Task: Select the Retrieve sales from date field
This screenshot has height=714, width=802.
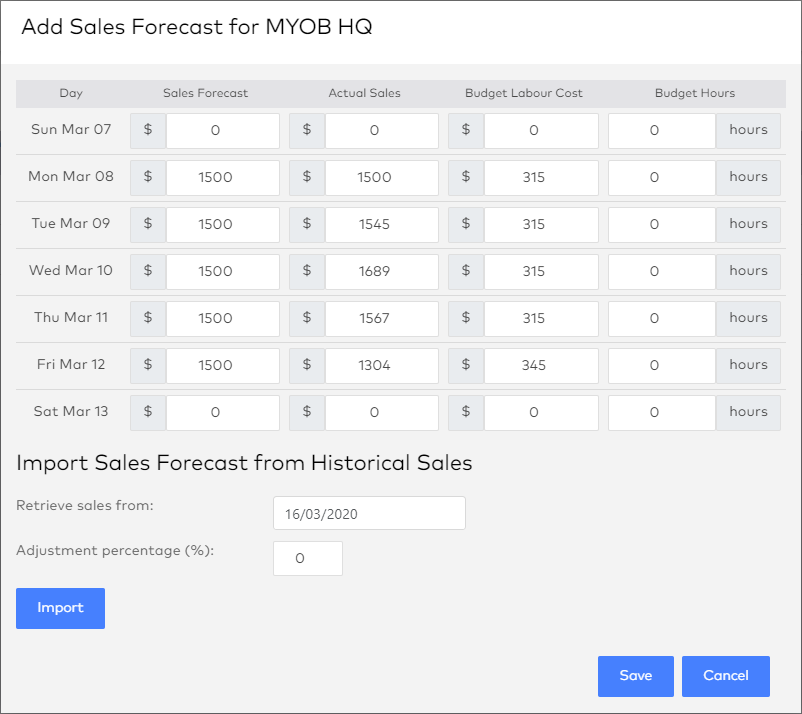Action: point(369,513)
